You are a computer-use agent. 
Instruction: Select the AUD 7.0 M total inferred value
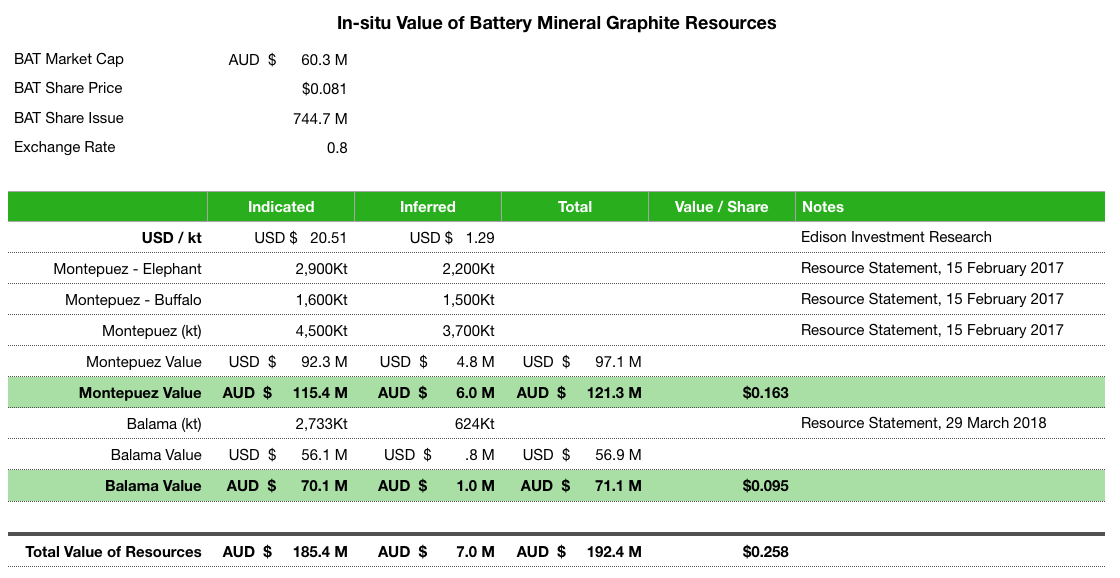(436, 552)
